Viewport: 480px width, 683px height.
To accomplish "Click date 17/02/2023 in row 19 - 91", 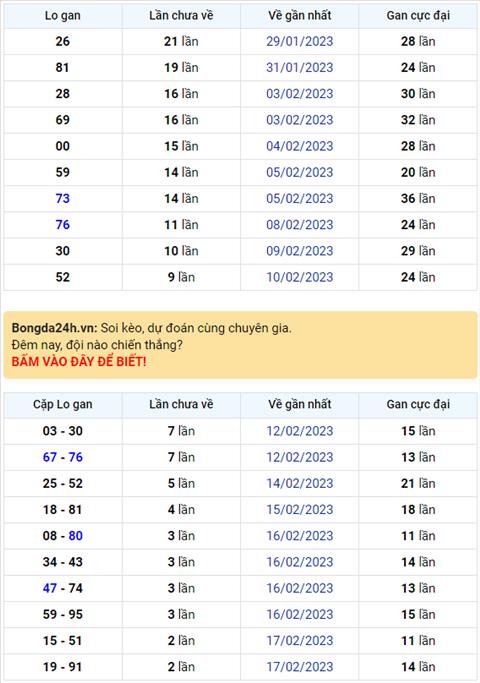I will click(x=300, y=666).
